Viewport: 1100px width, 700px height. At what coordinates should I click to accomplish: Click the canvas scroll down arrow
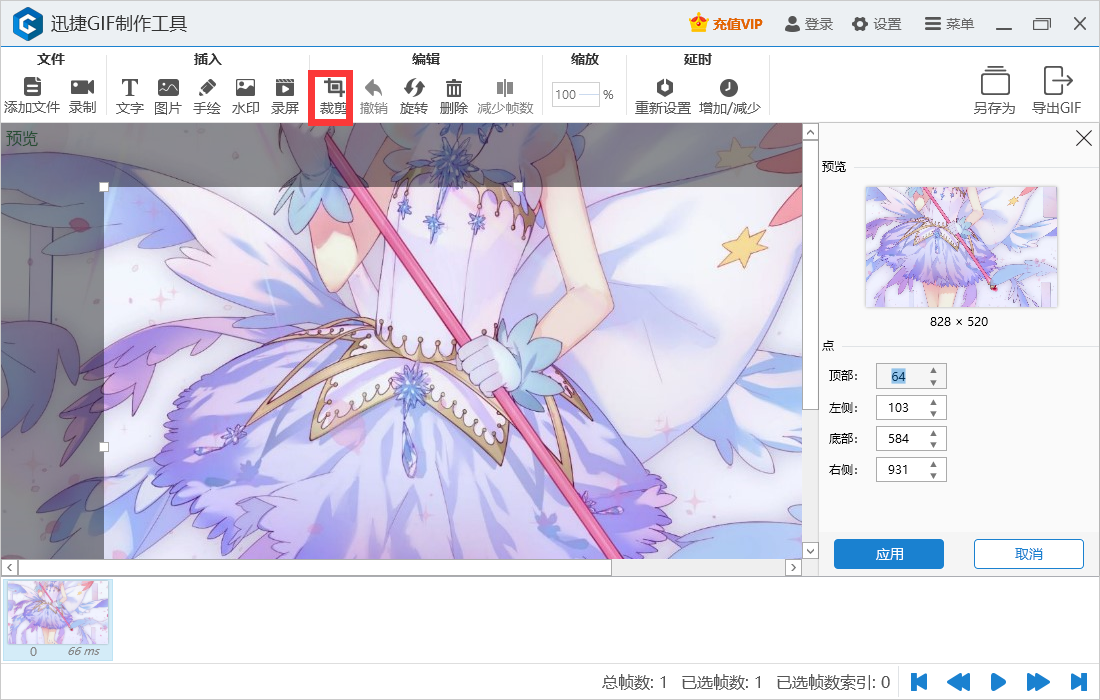click(810, 551)
